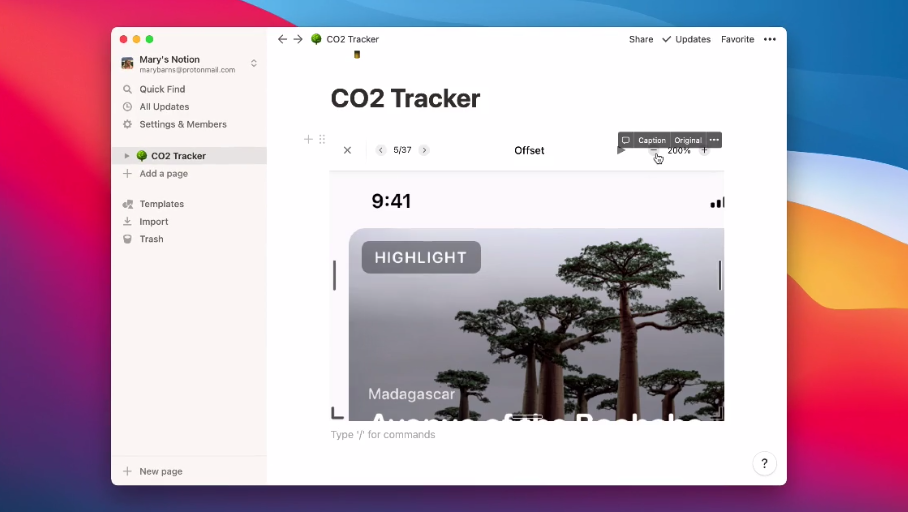Open the help question mark button

(x=764, y=463)
